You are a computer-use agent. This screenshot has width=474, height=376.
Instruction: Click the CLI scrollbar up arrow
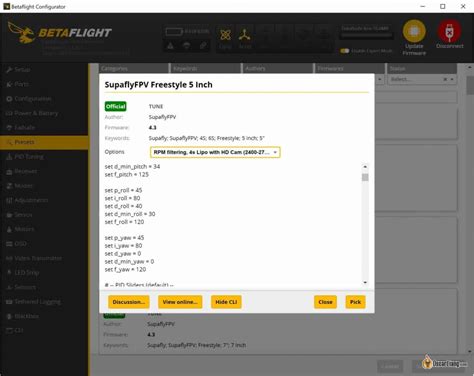coord(365,166)
